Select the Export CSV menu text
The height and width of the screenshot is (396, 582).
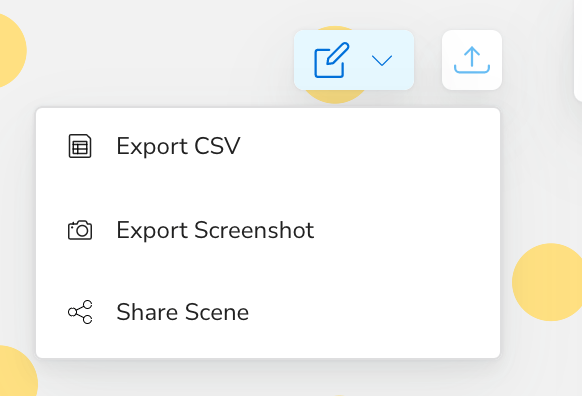(x=178, y=146)
